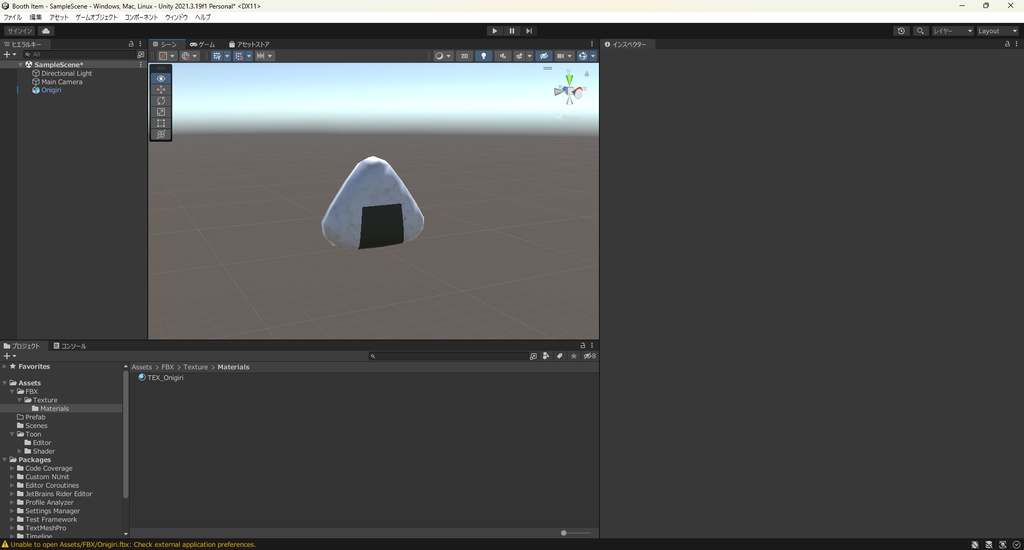Open the ゲームオブジェクト menu
The height and width of the screenshot is (550, 1024).
point(96,17)
